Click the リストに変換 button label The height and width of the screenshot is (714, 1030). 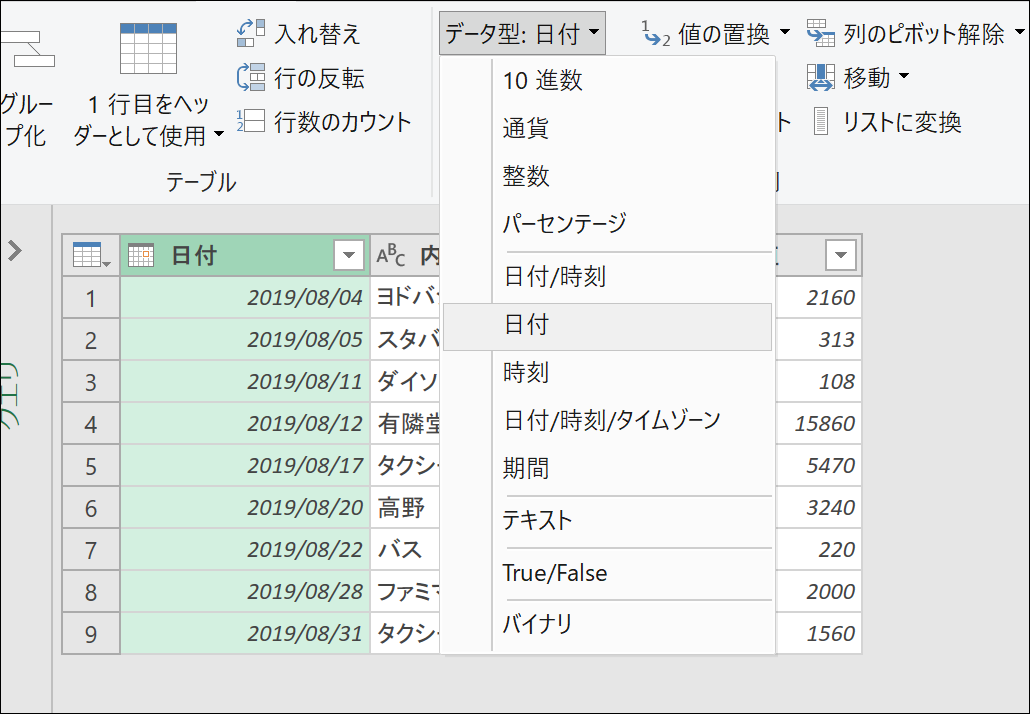coord(903,122)
